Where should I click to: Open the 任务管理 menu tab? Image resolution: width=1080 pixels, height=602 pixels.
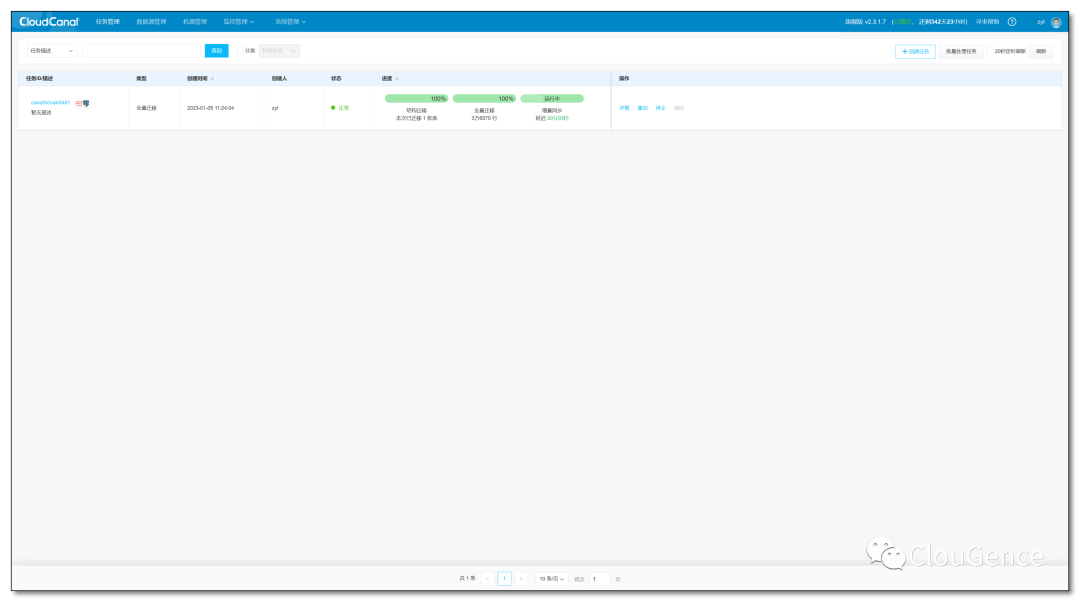[107, 22]
